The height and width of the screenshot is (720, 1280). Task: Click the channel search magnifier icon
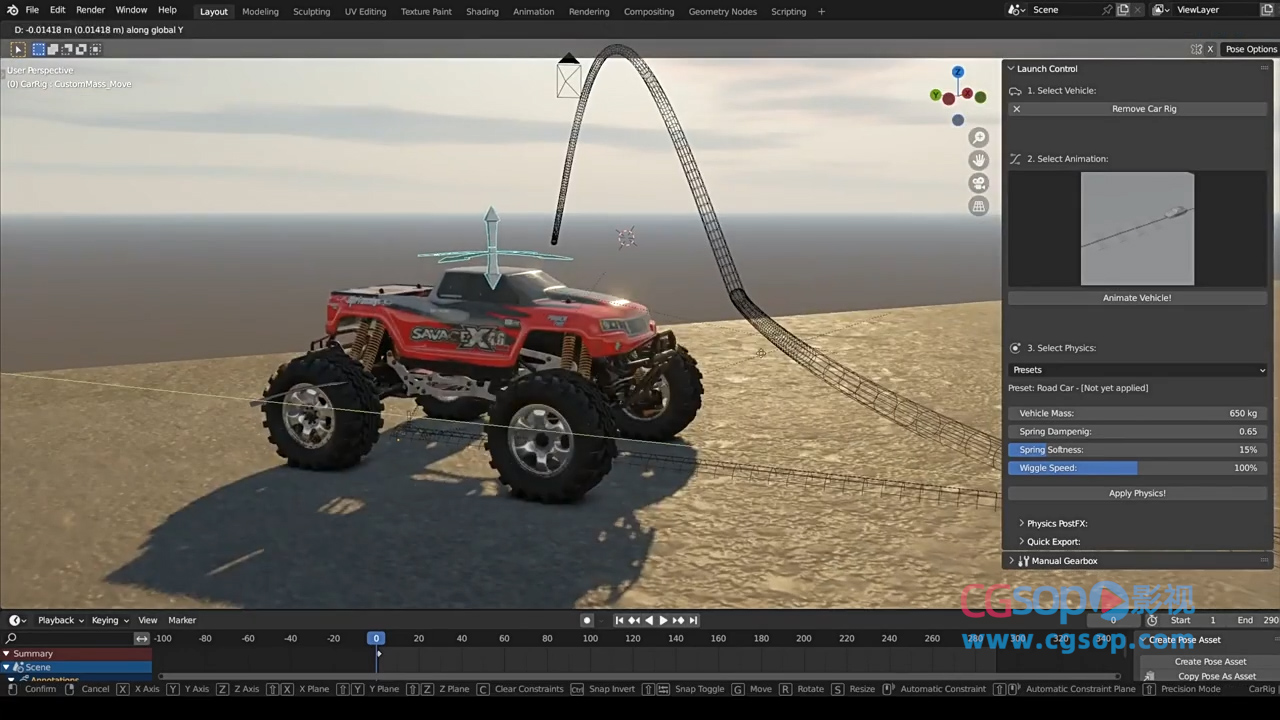[x=11, y=638]
